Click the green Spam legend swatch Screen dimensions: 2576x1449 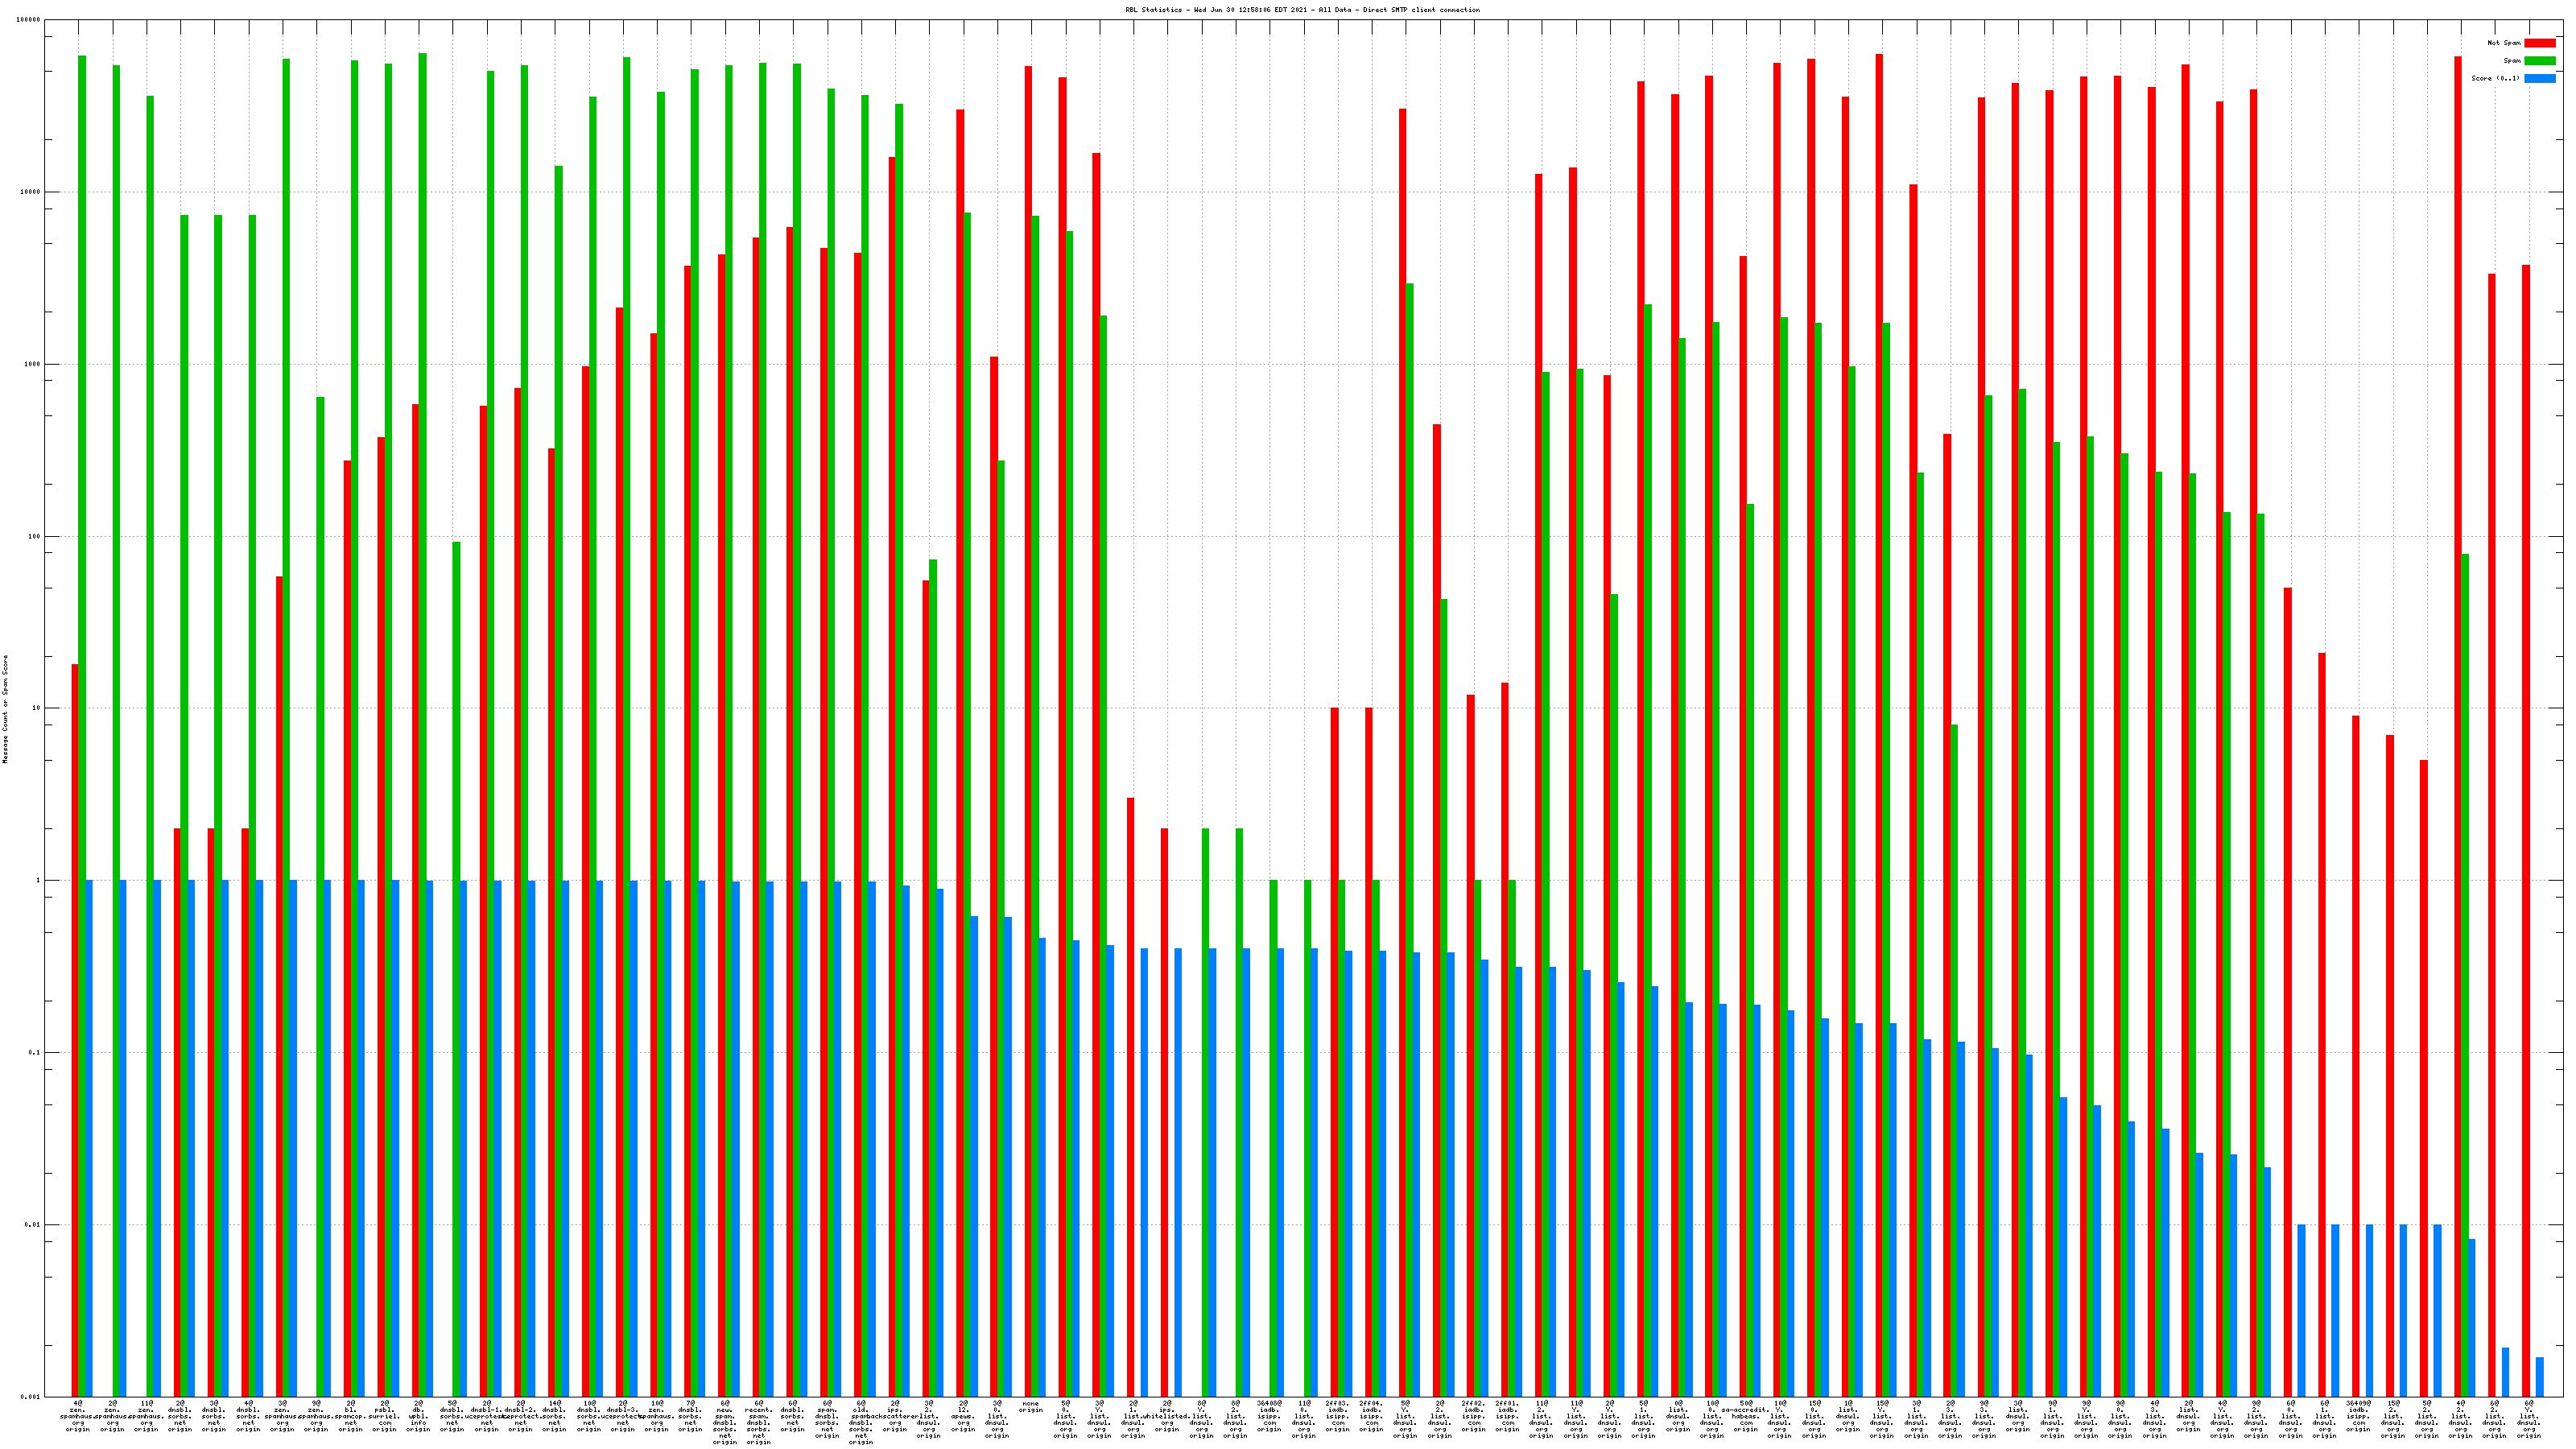(x=2539, y=61)
